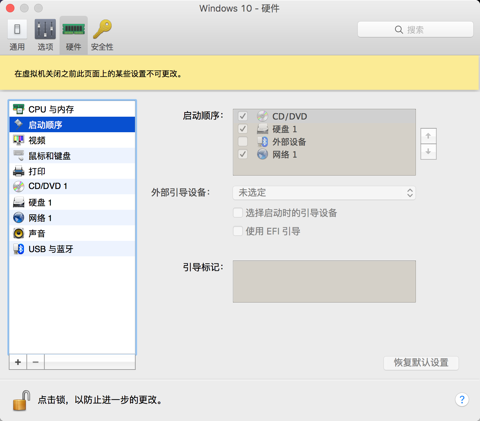The image size is (480, 421).
Task: Click the 外部设备 icon in boot order list
Action: click(262, 142)
